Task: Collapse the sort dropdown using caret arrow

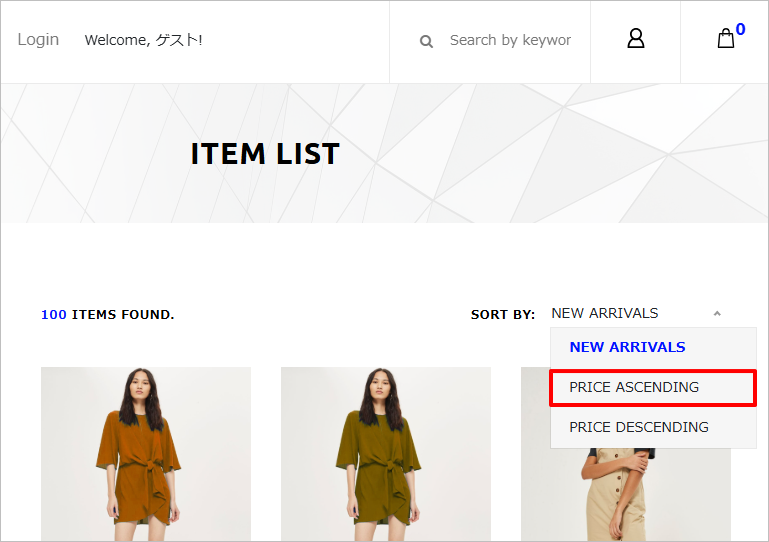Action: (x=717, y=313)
